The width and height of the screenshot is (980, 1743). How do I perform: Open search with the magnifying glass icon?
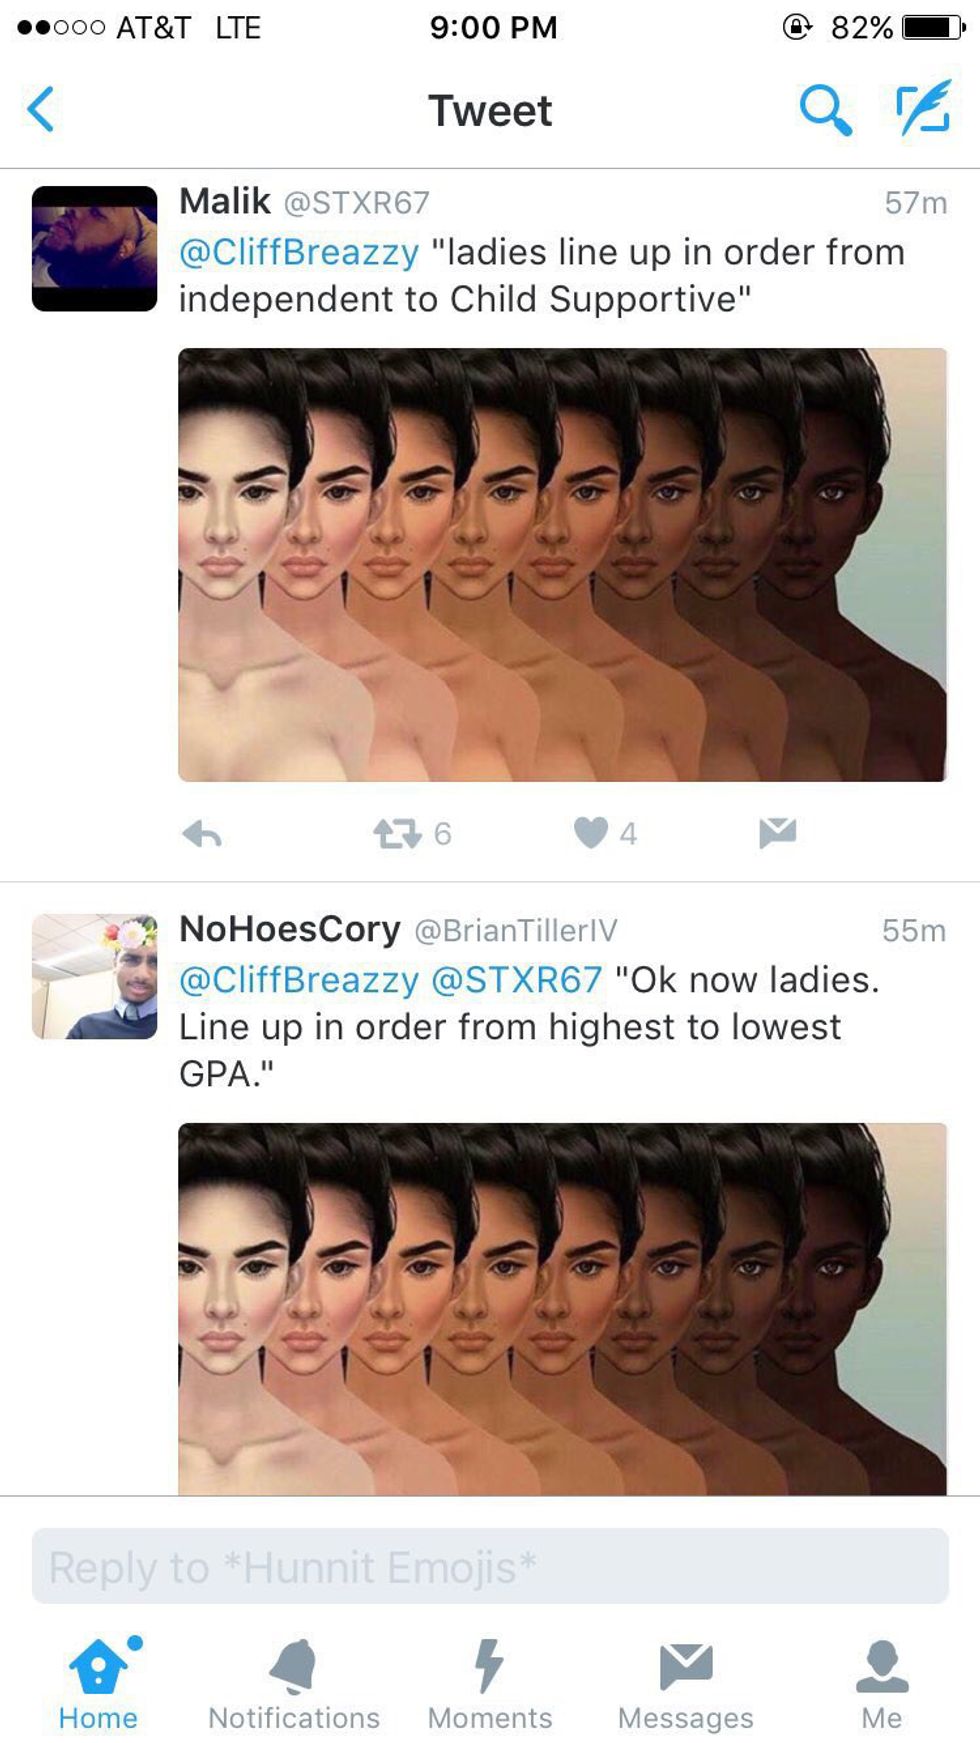[825, 109]
